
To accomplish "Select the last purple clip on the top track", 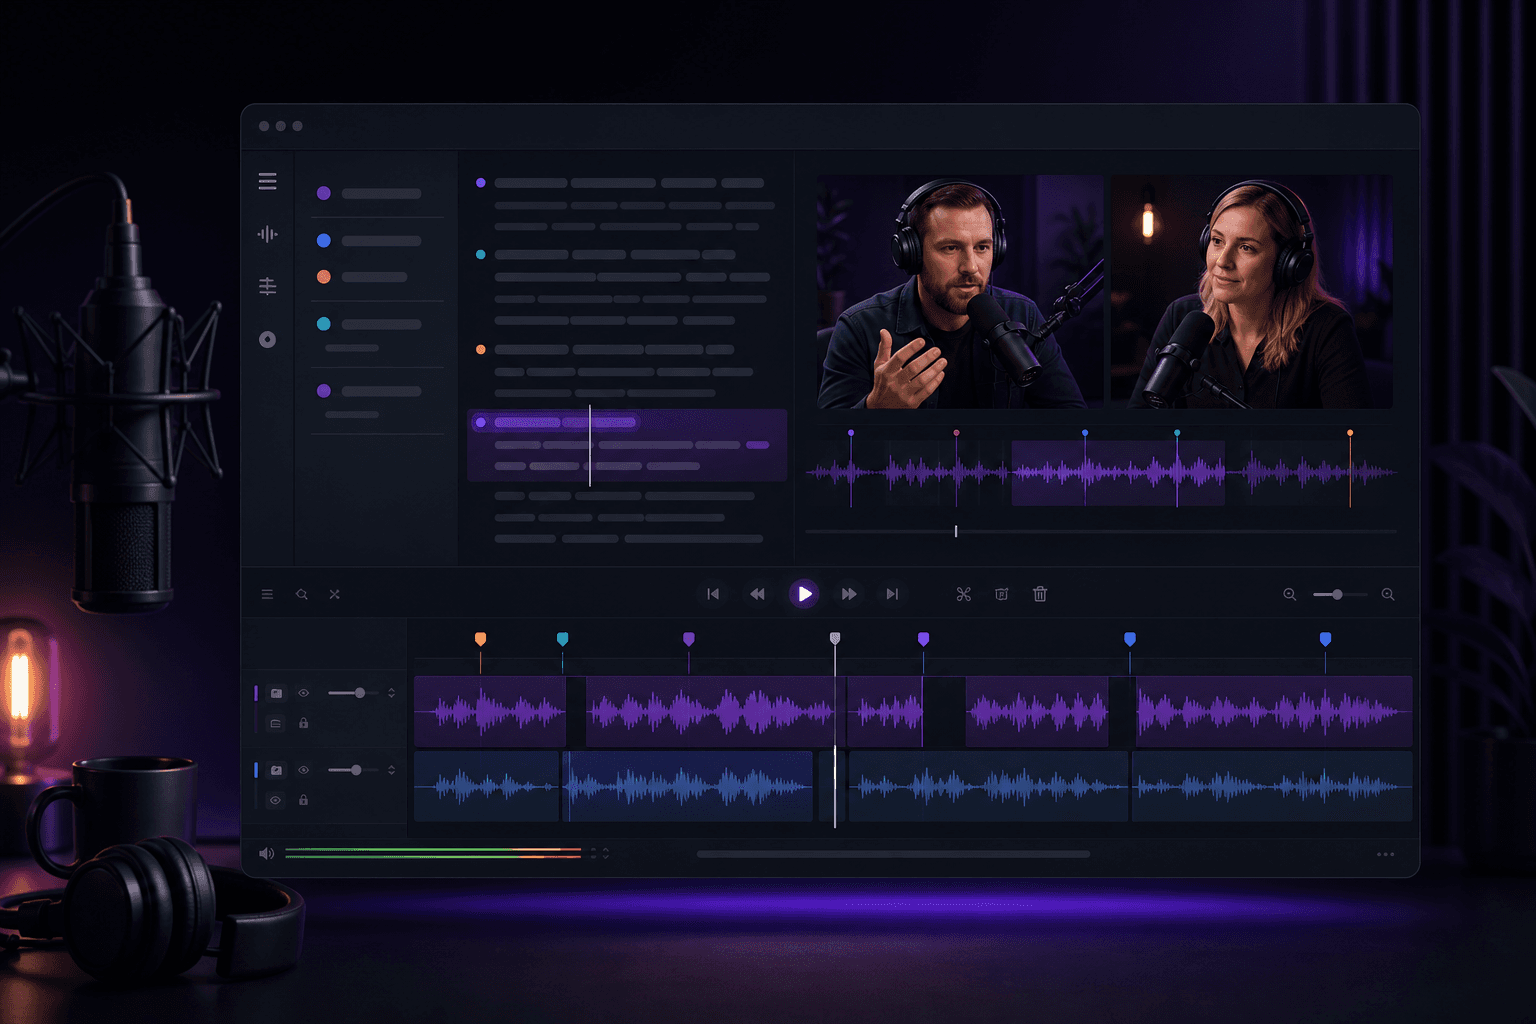I will click(x=1274, y=712).
